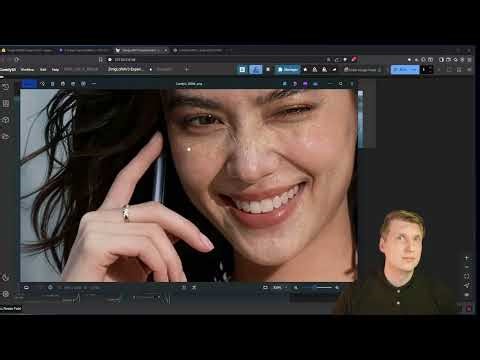Open the Edit menu in ComfyUI

pos(43,70)
